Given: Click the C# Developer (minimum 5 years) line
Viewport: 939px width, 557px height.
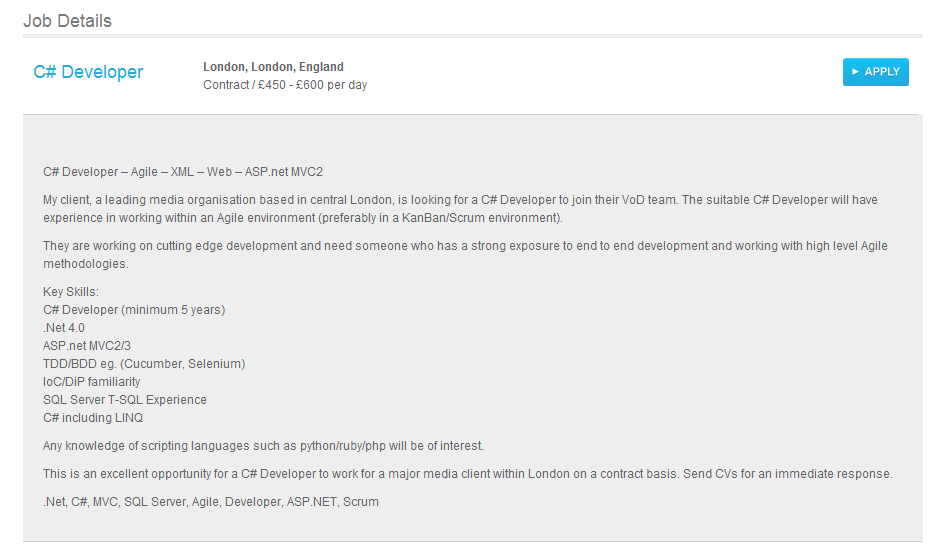Looking at the screenshot, I should (x=134, y=310).
